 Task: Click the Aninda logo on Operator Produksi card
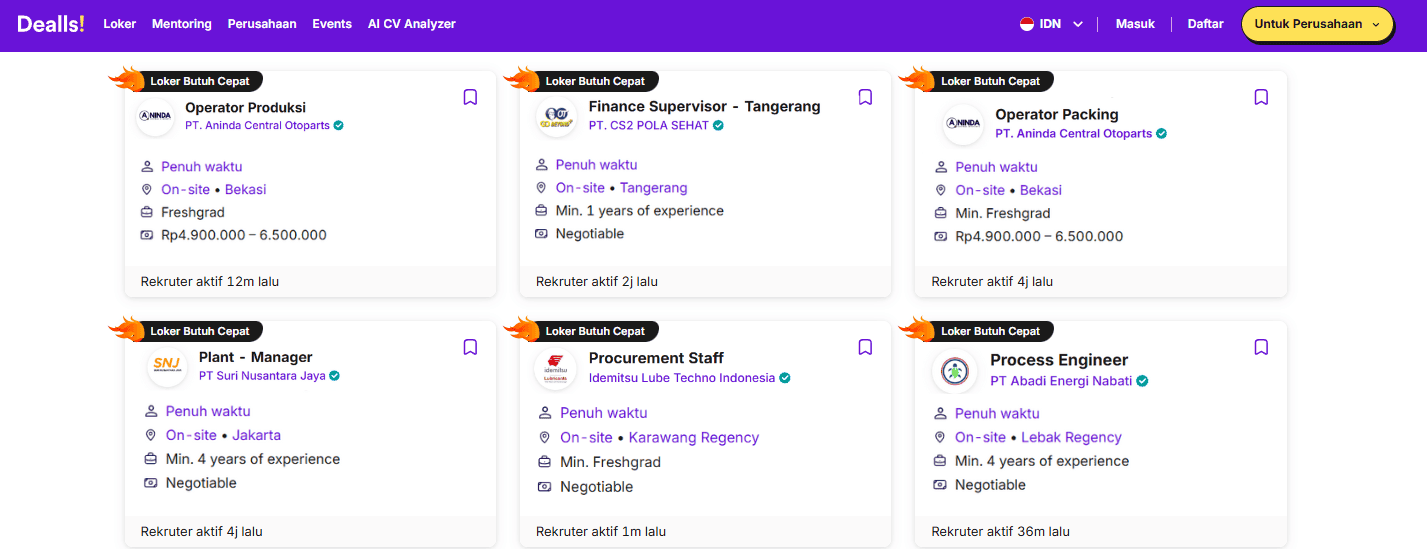point(155,116)
